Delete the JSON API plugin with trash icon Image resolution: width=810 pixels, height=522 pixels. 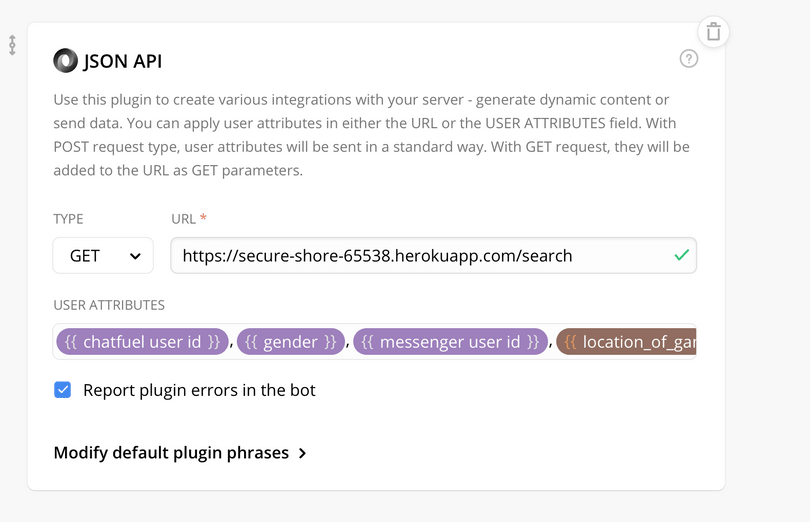pyautogui.click(x=713, y=32)
